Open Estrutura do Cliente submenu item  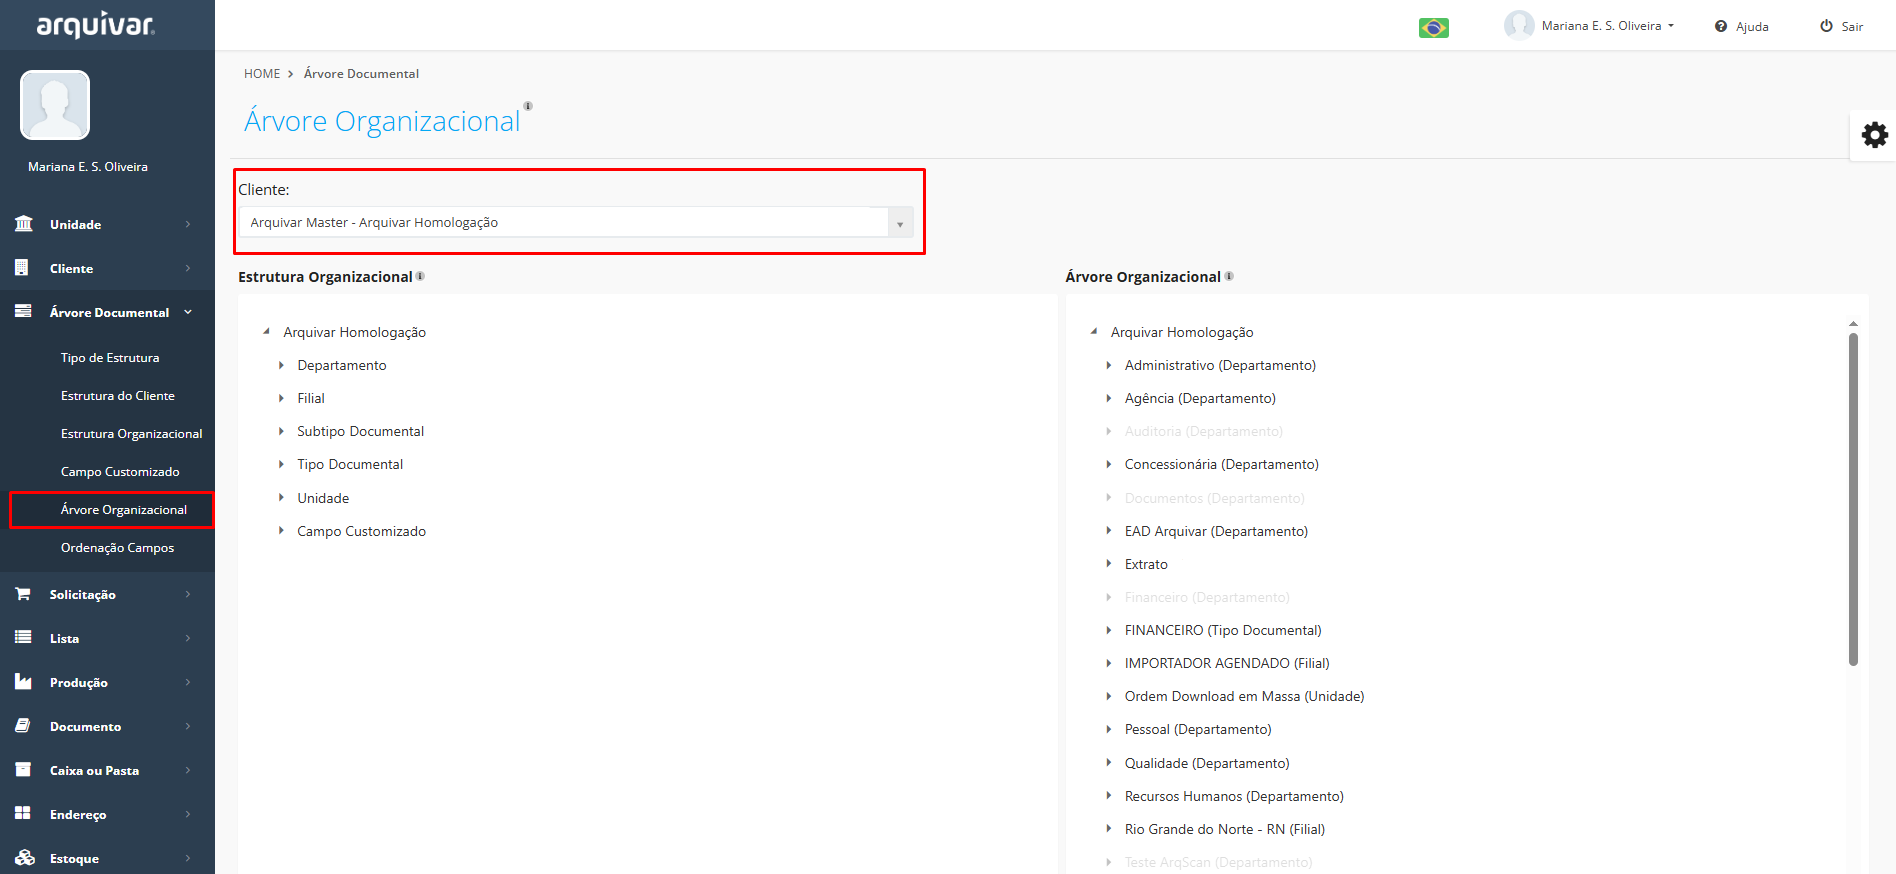(x=118, y=395)
